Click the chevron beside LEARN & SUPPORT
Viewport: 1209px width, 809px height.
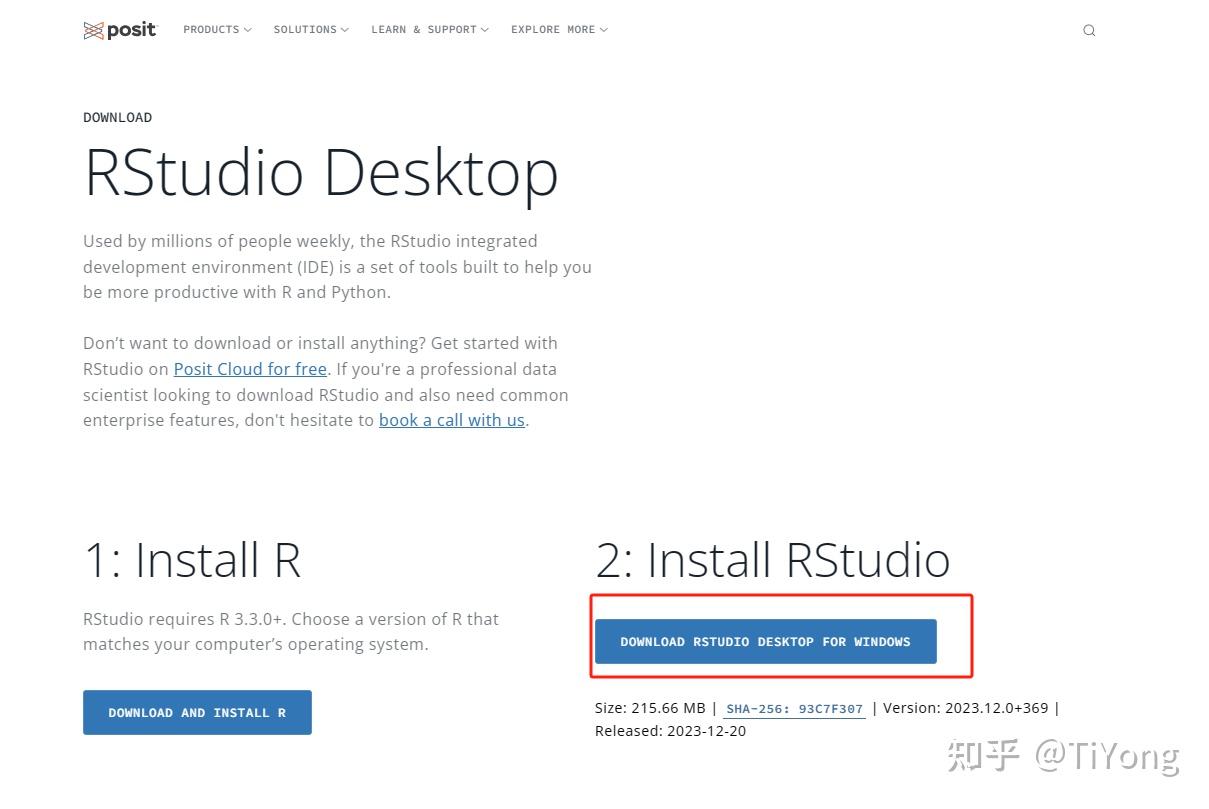[x=485, y=30]
